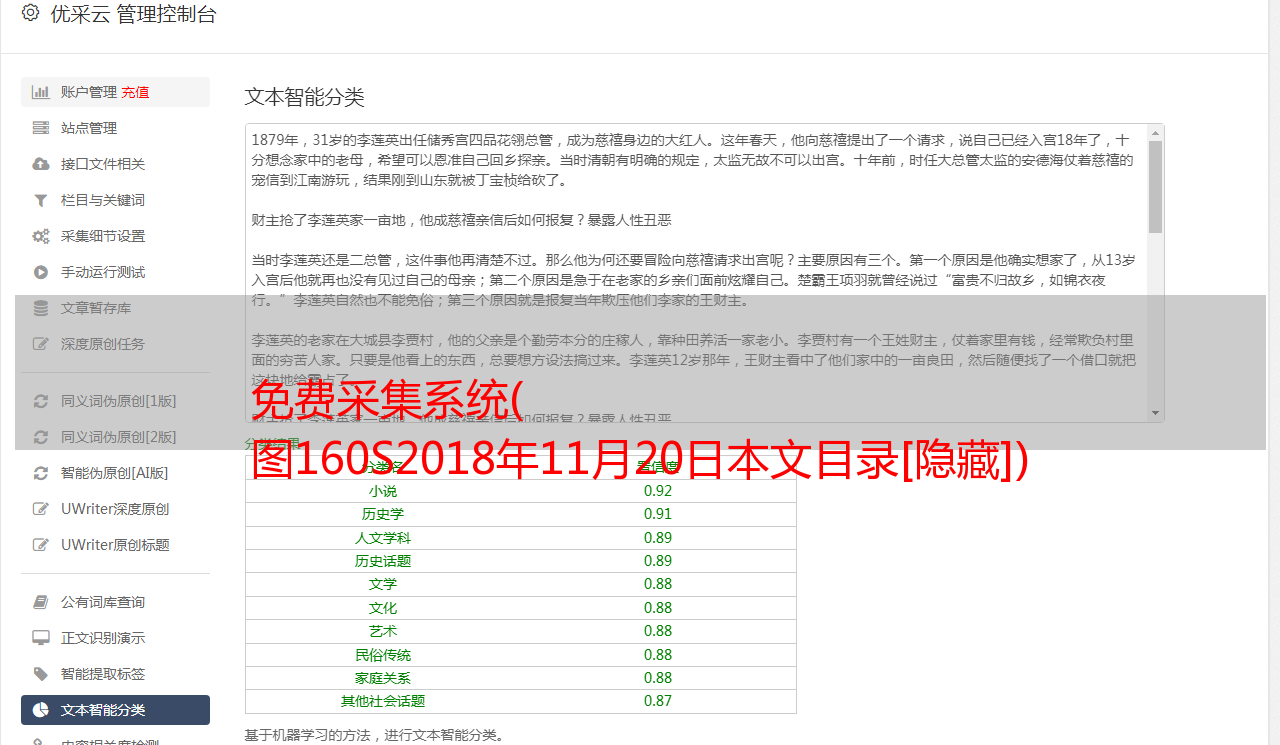This screenshot has height=745, width=1280.
Task: Click the refresh icon for 同义词伪原创[1版]
Action: pos(41,401)
